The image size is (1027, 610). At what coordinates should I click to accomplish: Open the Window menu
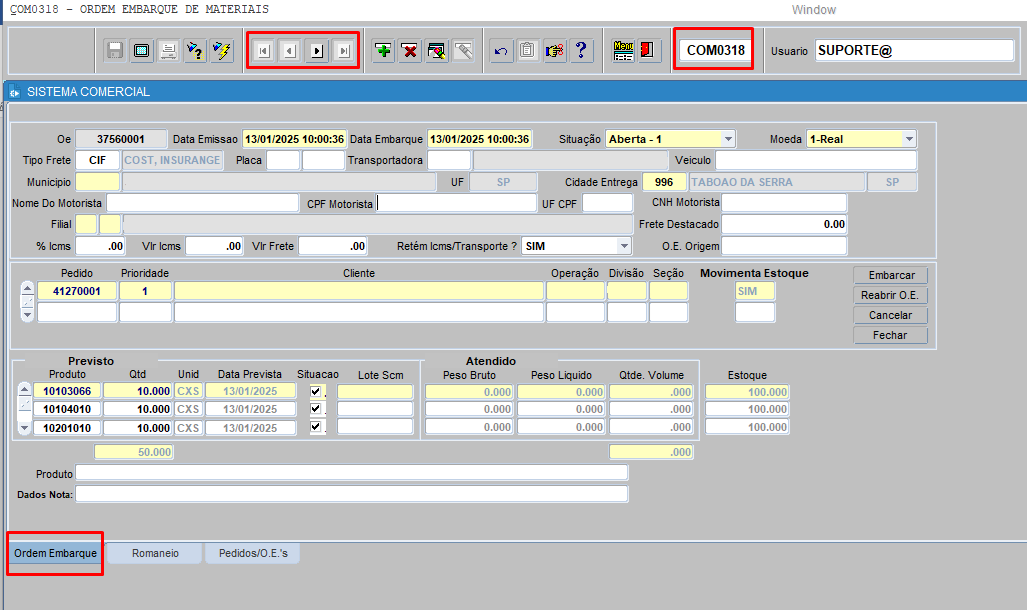pos(813,10)
